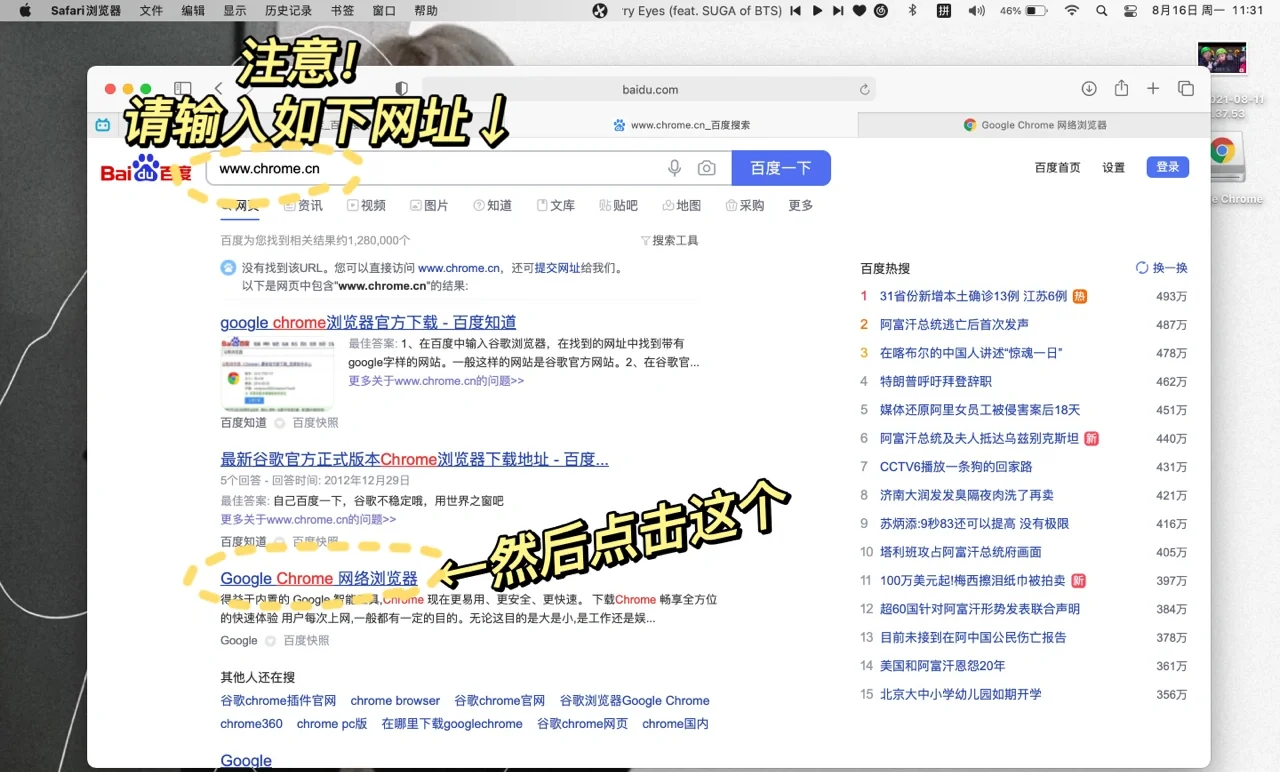This screenshot has width=1280, height=772.
Task: Select the 采购 search category
Action: coord(745,205)
